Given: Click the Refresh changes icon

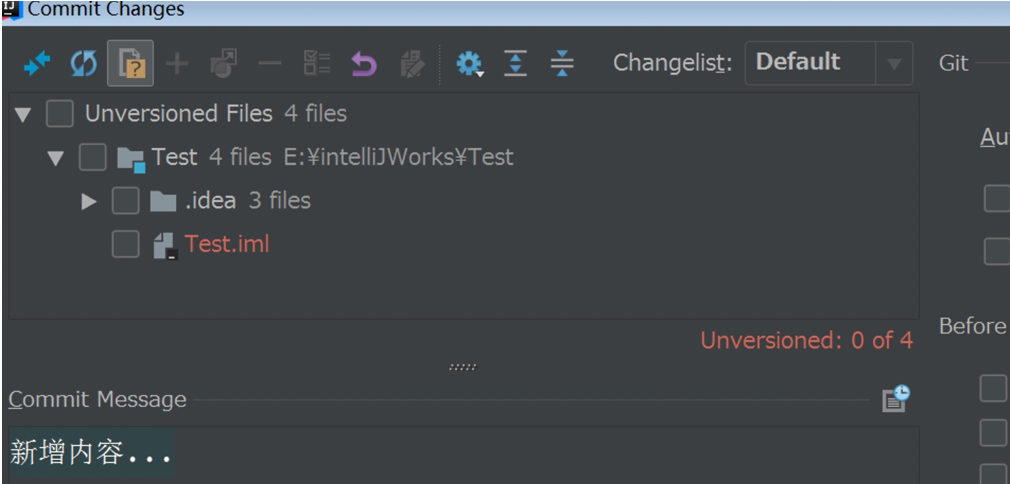Looking at the screenshot, I should (x=84, y=63).
